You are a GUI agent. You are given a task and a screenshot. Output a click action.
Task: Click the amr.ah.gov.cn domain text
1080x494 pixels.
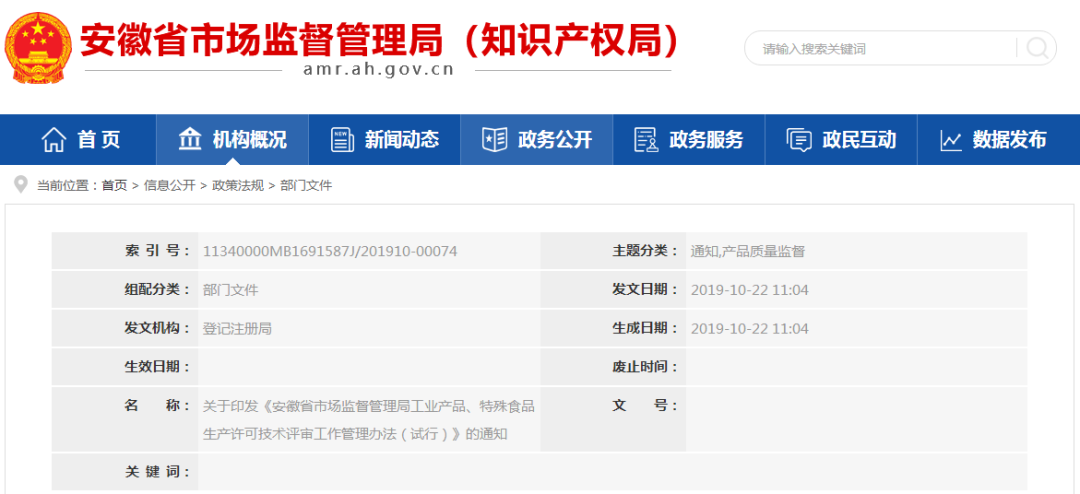point(378,70)
